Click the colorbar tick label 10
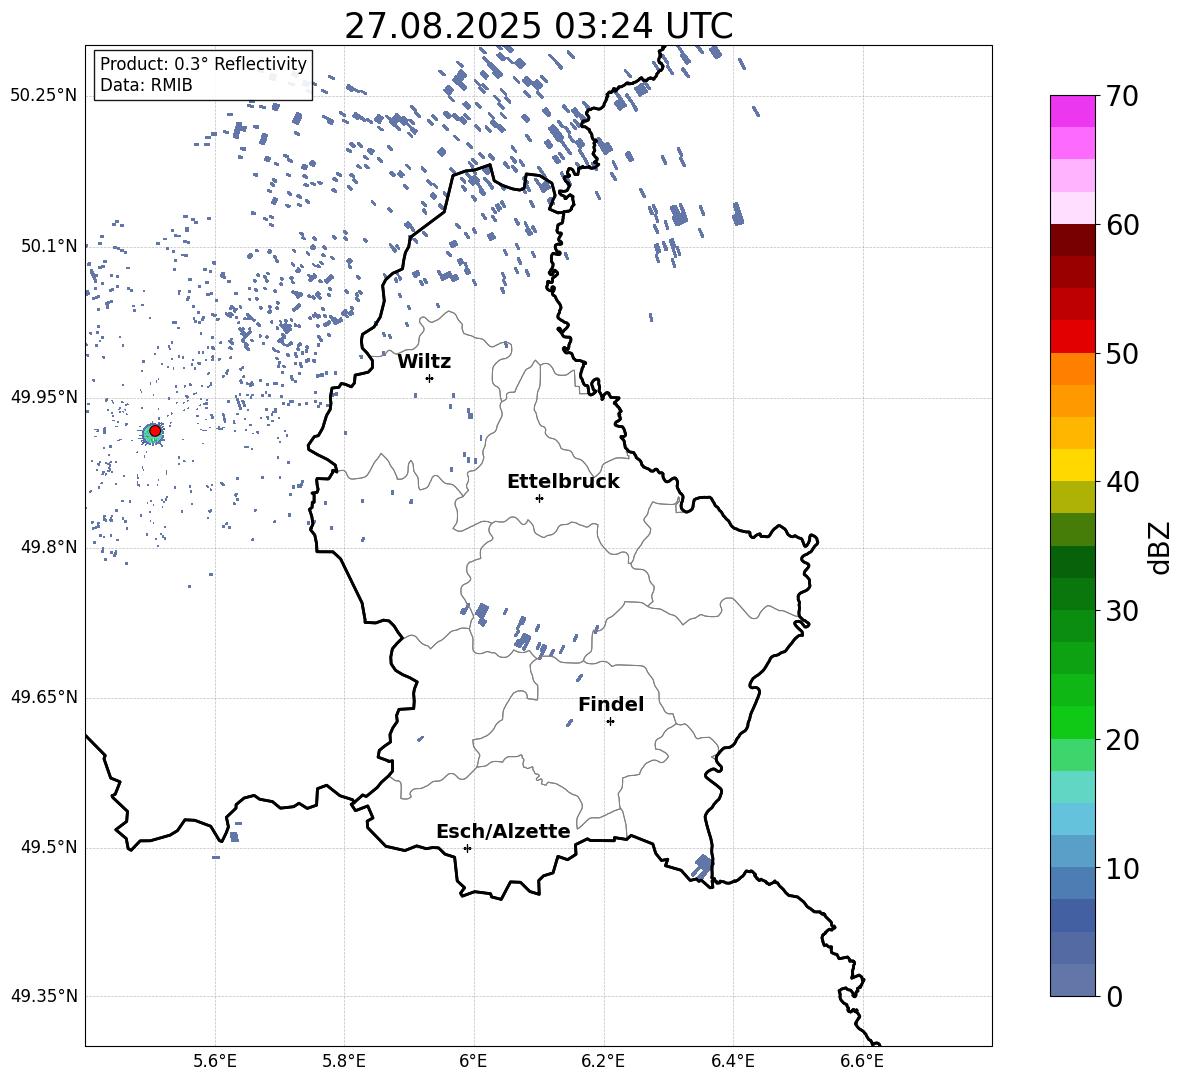1184x1081 pixels. tap(1123, 868)
